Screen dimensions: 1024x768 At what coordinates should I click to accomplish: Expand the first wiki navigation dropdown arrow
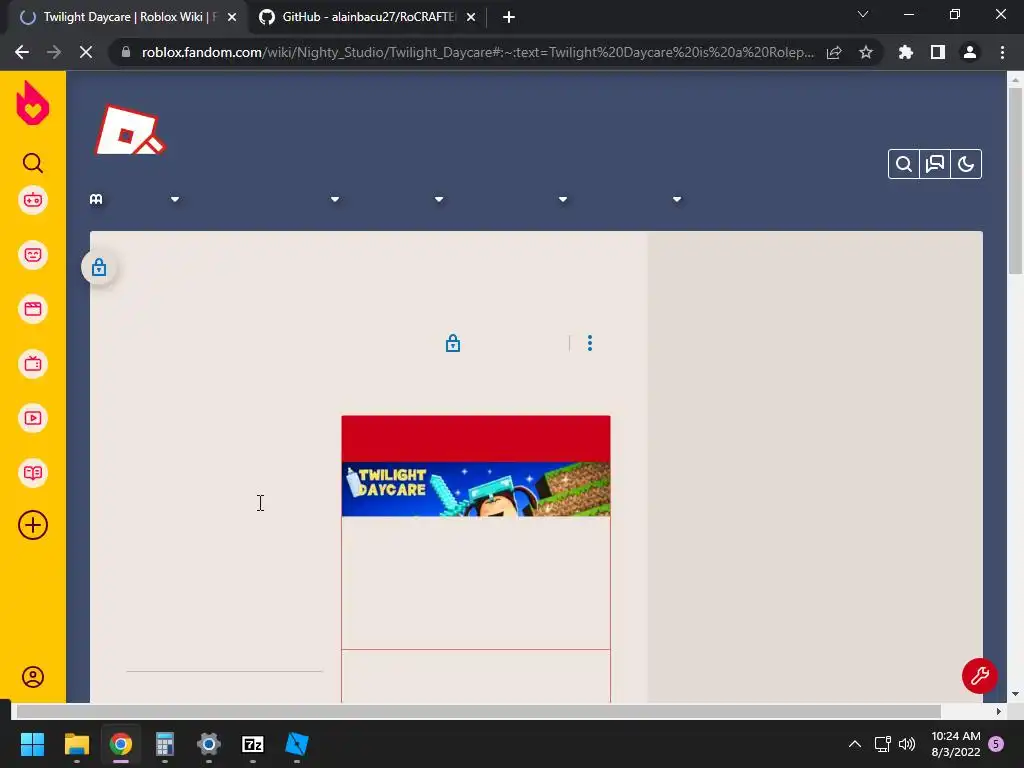click(175, 199)
